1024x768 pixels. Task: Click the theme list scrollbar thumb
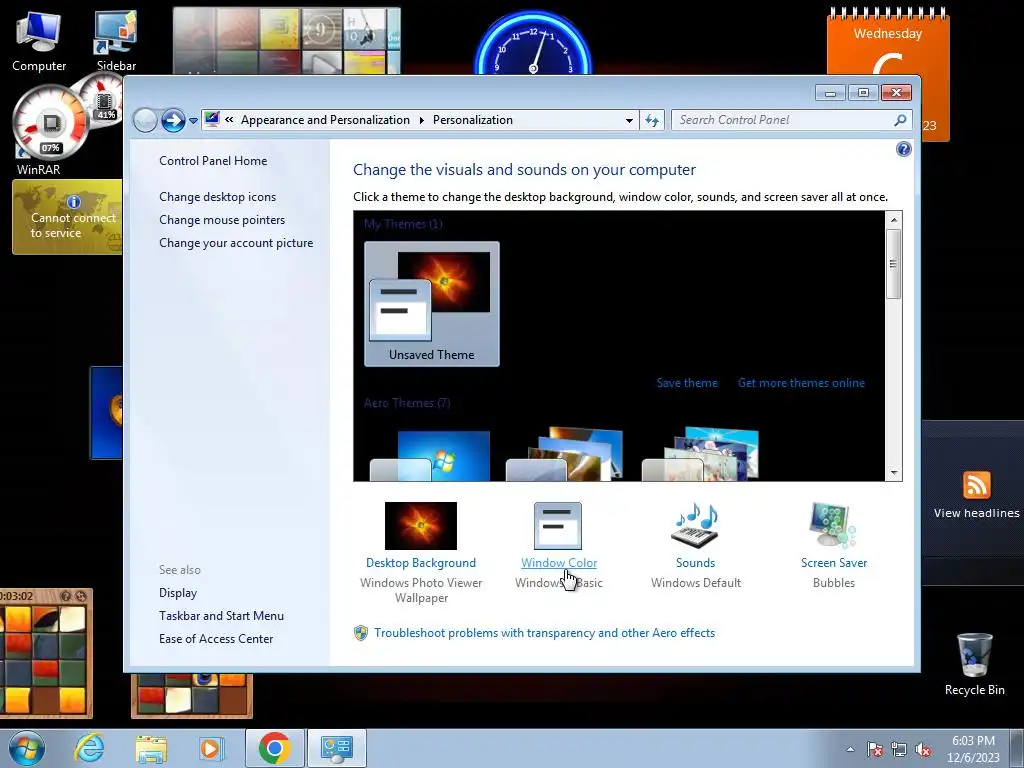click(893, 264)
